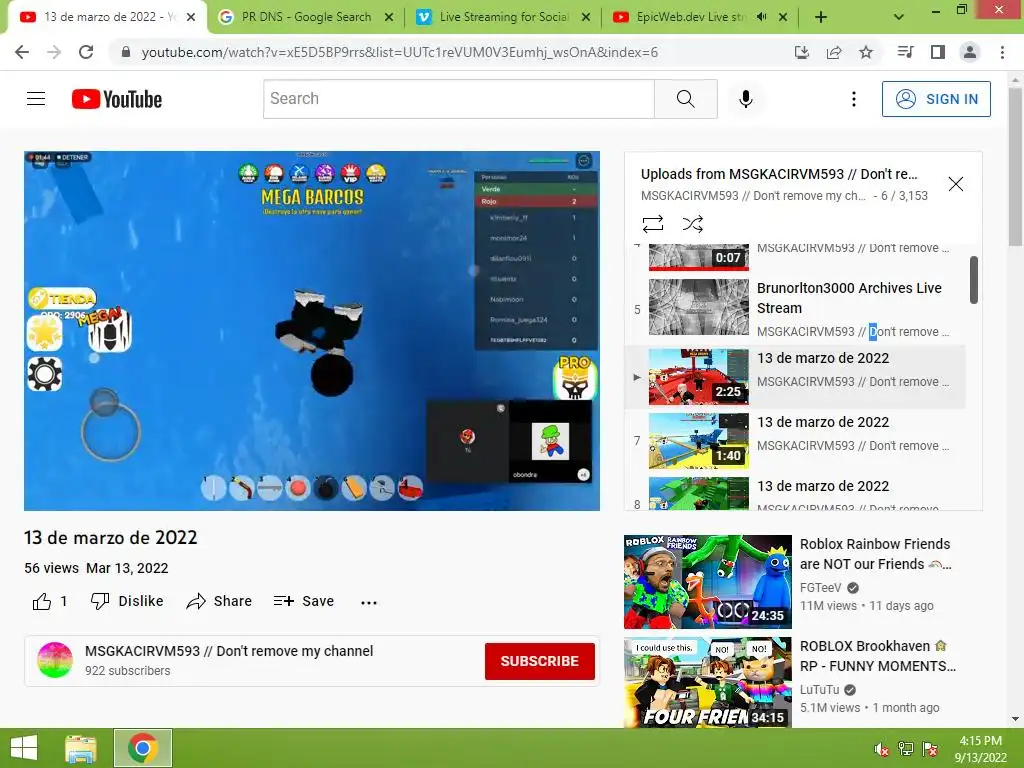Image resolution: width=1024 pixels, height=768 pixels.
Task: Close the PR DNS Google Search tab
Action: (389, 17)
